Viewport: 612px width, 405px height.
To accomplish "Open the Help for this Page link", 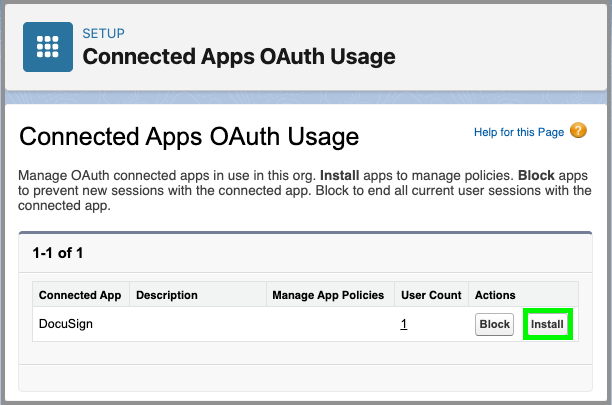I will 519,132.
